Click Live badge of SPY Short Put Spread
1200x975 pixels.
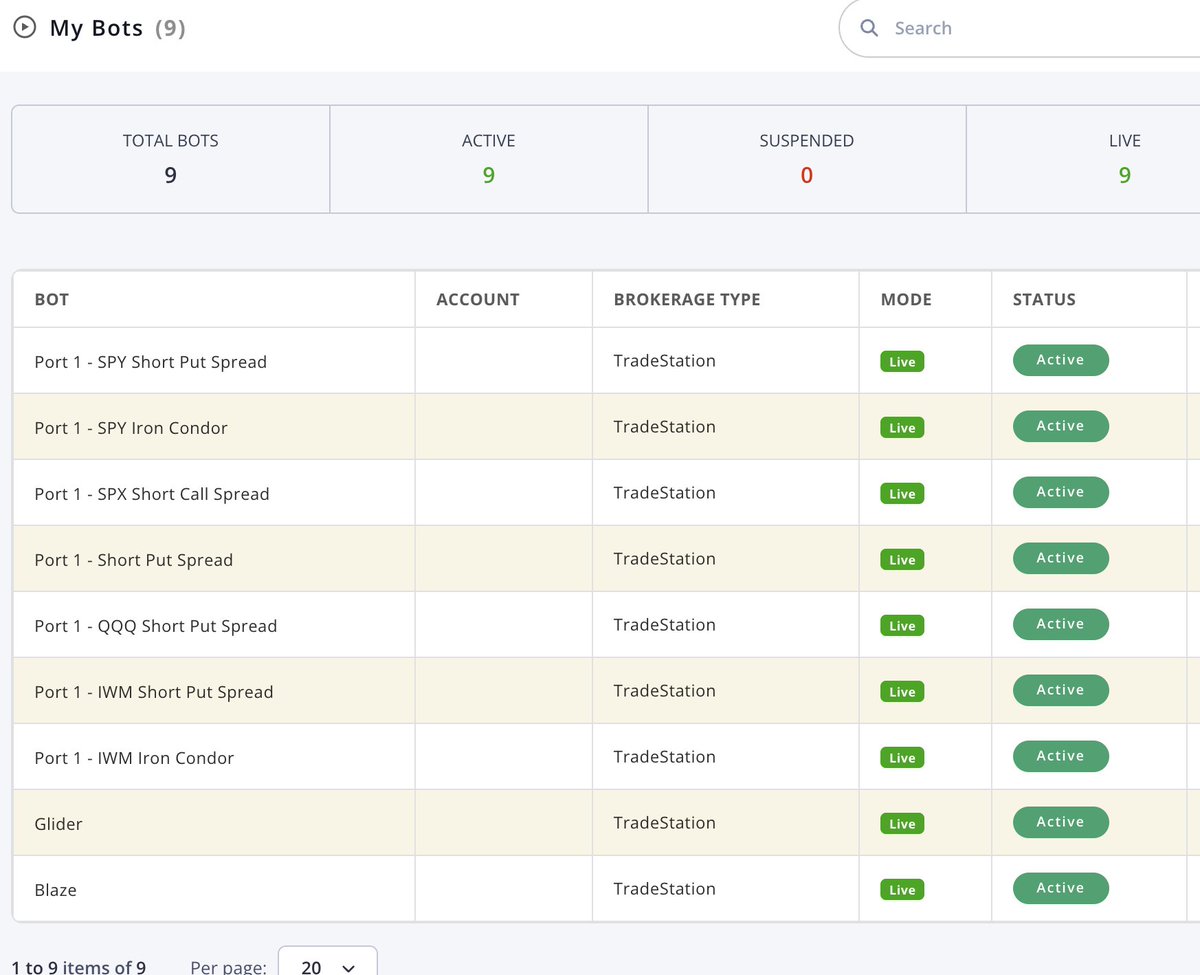click(x=902, y=362)
